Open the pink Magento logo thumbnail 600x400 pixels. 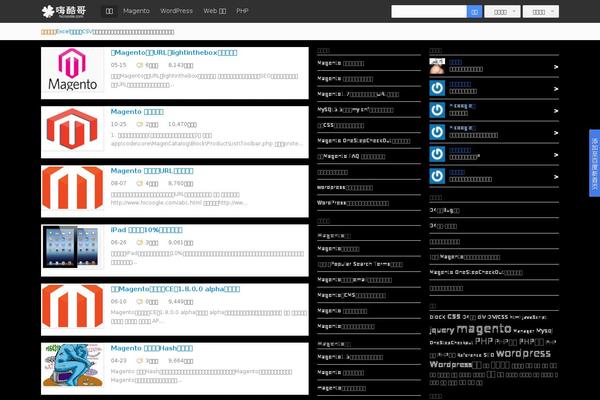point(72,70)
